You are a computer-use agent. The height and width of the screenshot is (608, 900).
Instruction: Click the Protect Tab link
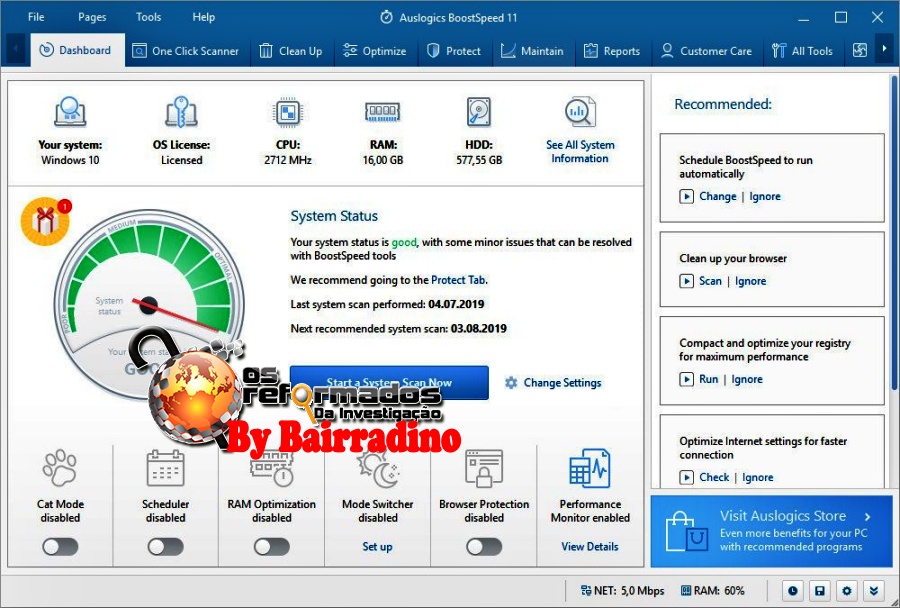(458, 280)
